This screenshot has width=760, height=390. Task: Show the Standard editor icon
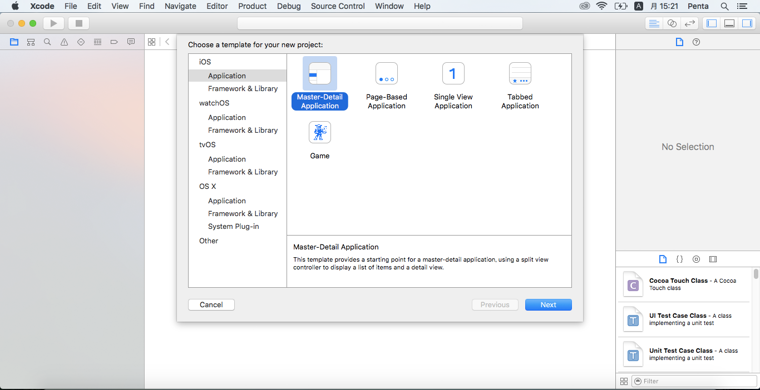[x=654, y=23]
